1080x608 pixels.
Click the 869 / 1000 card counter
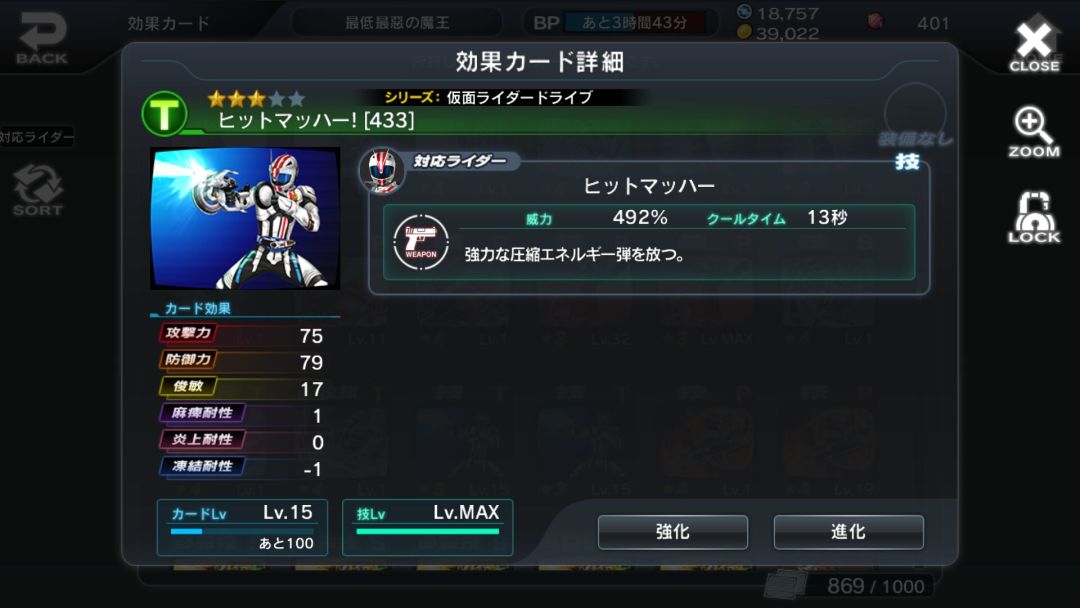pos(875,586)
